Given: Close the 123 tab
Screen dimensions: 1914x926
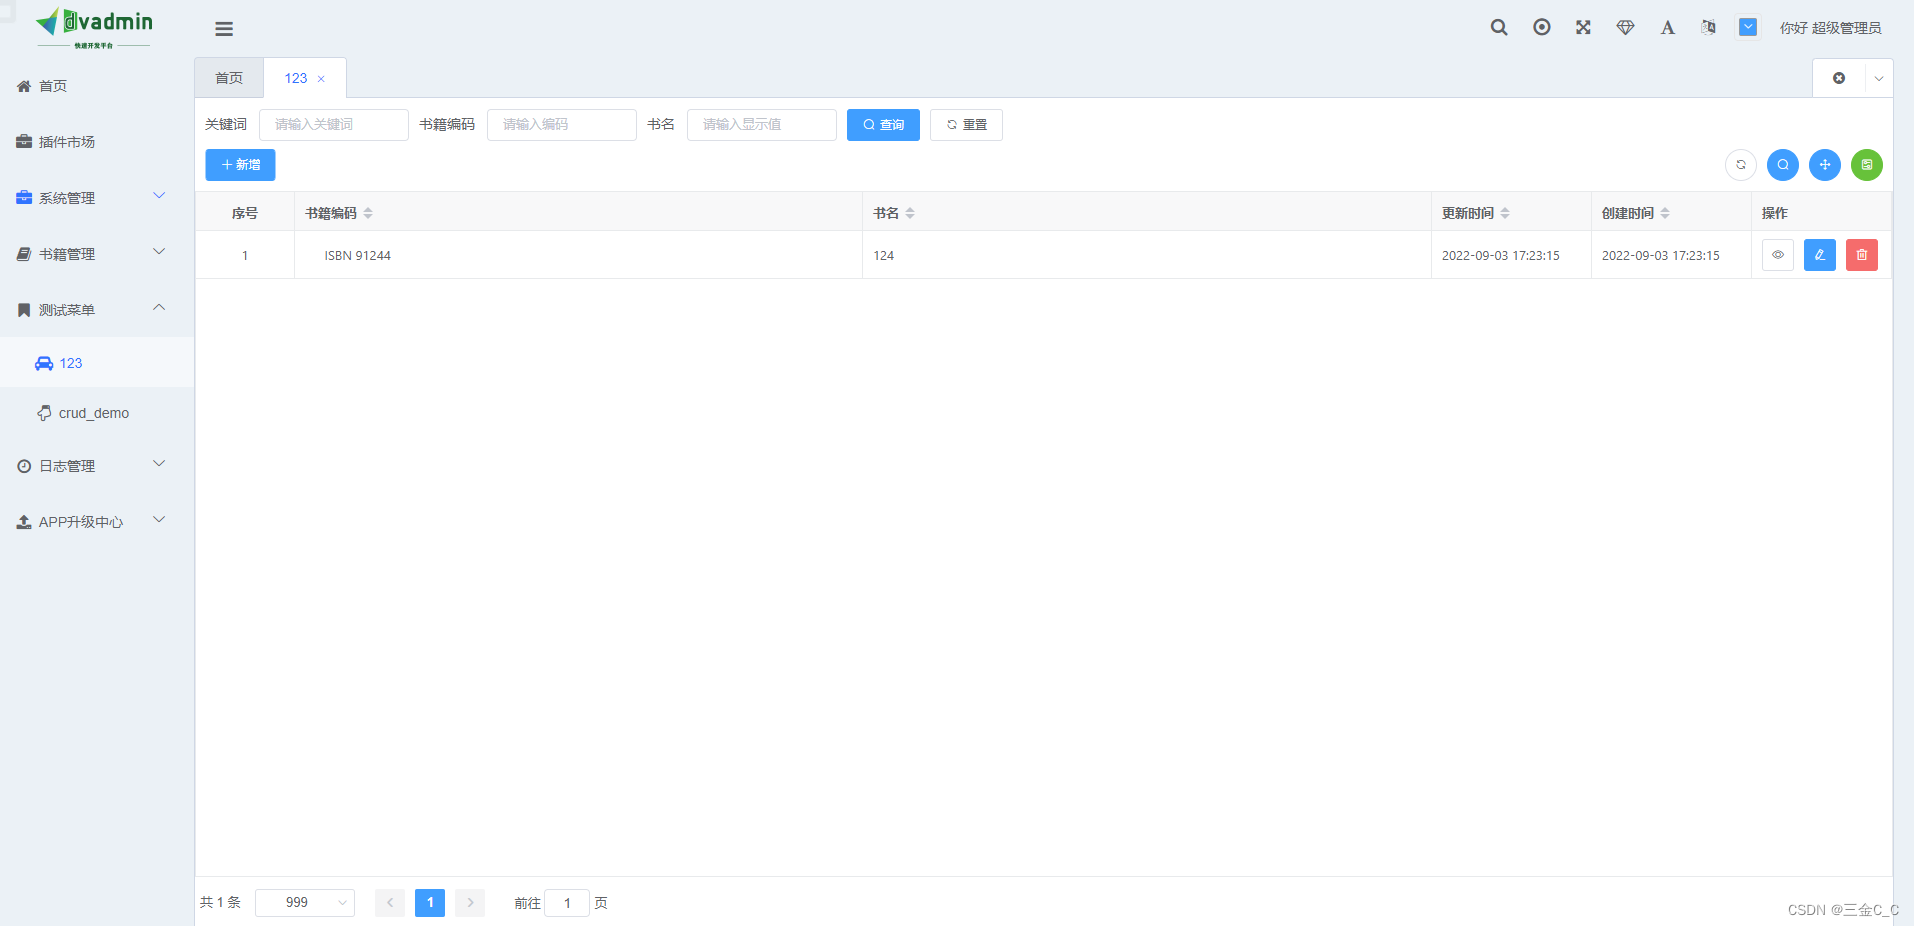Looking at the screenshot, I should 321,79.
